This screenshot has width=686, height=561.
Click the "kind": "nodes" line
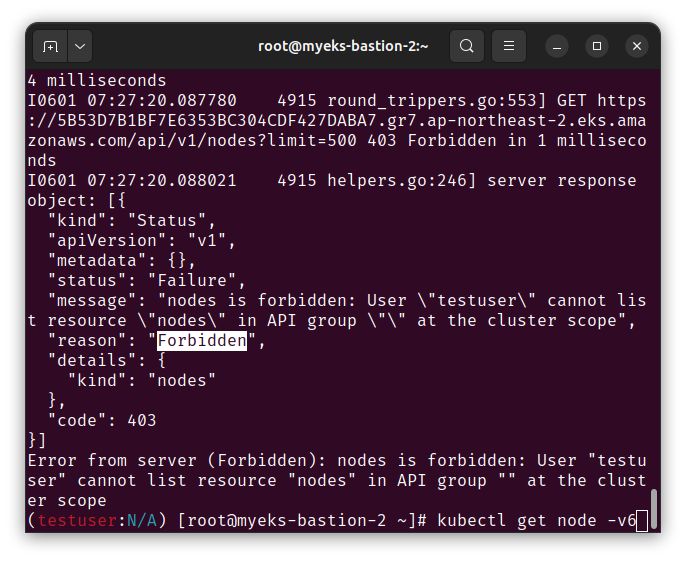point(142,381)
